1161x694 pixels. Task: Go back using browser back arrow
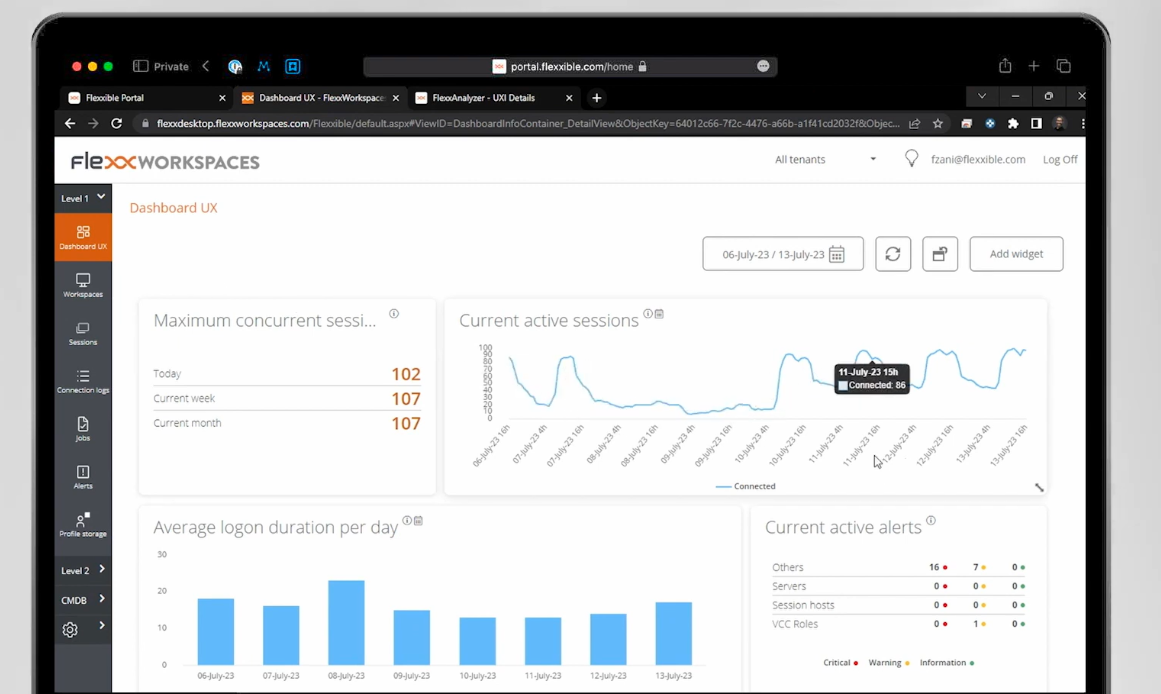[70, 124]
